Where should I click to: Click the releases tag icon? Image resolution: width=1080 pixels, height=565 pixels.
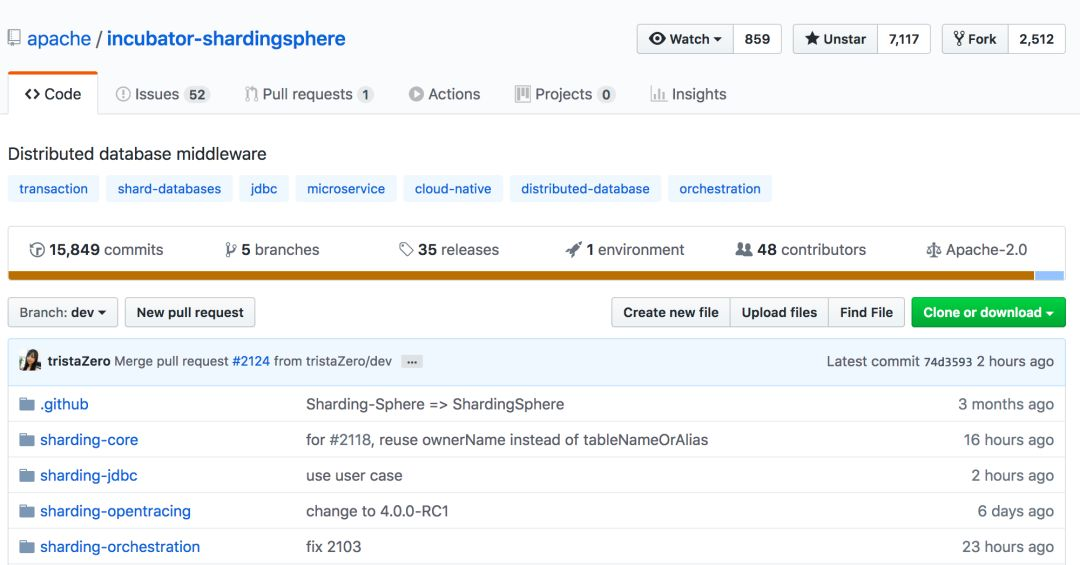point(406,250)
